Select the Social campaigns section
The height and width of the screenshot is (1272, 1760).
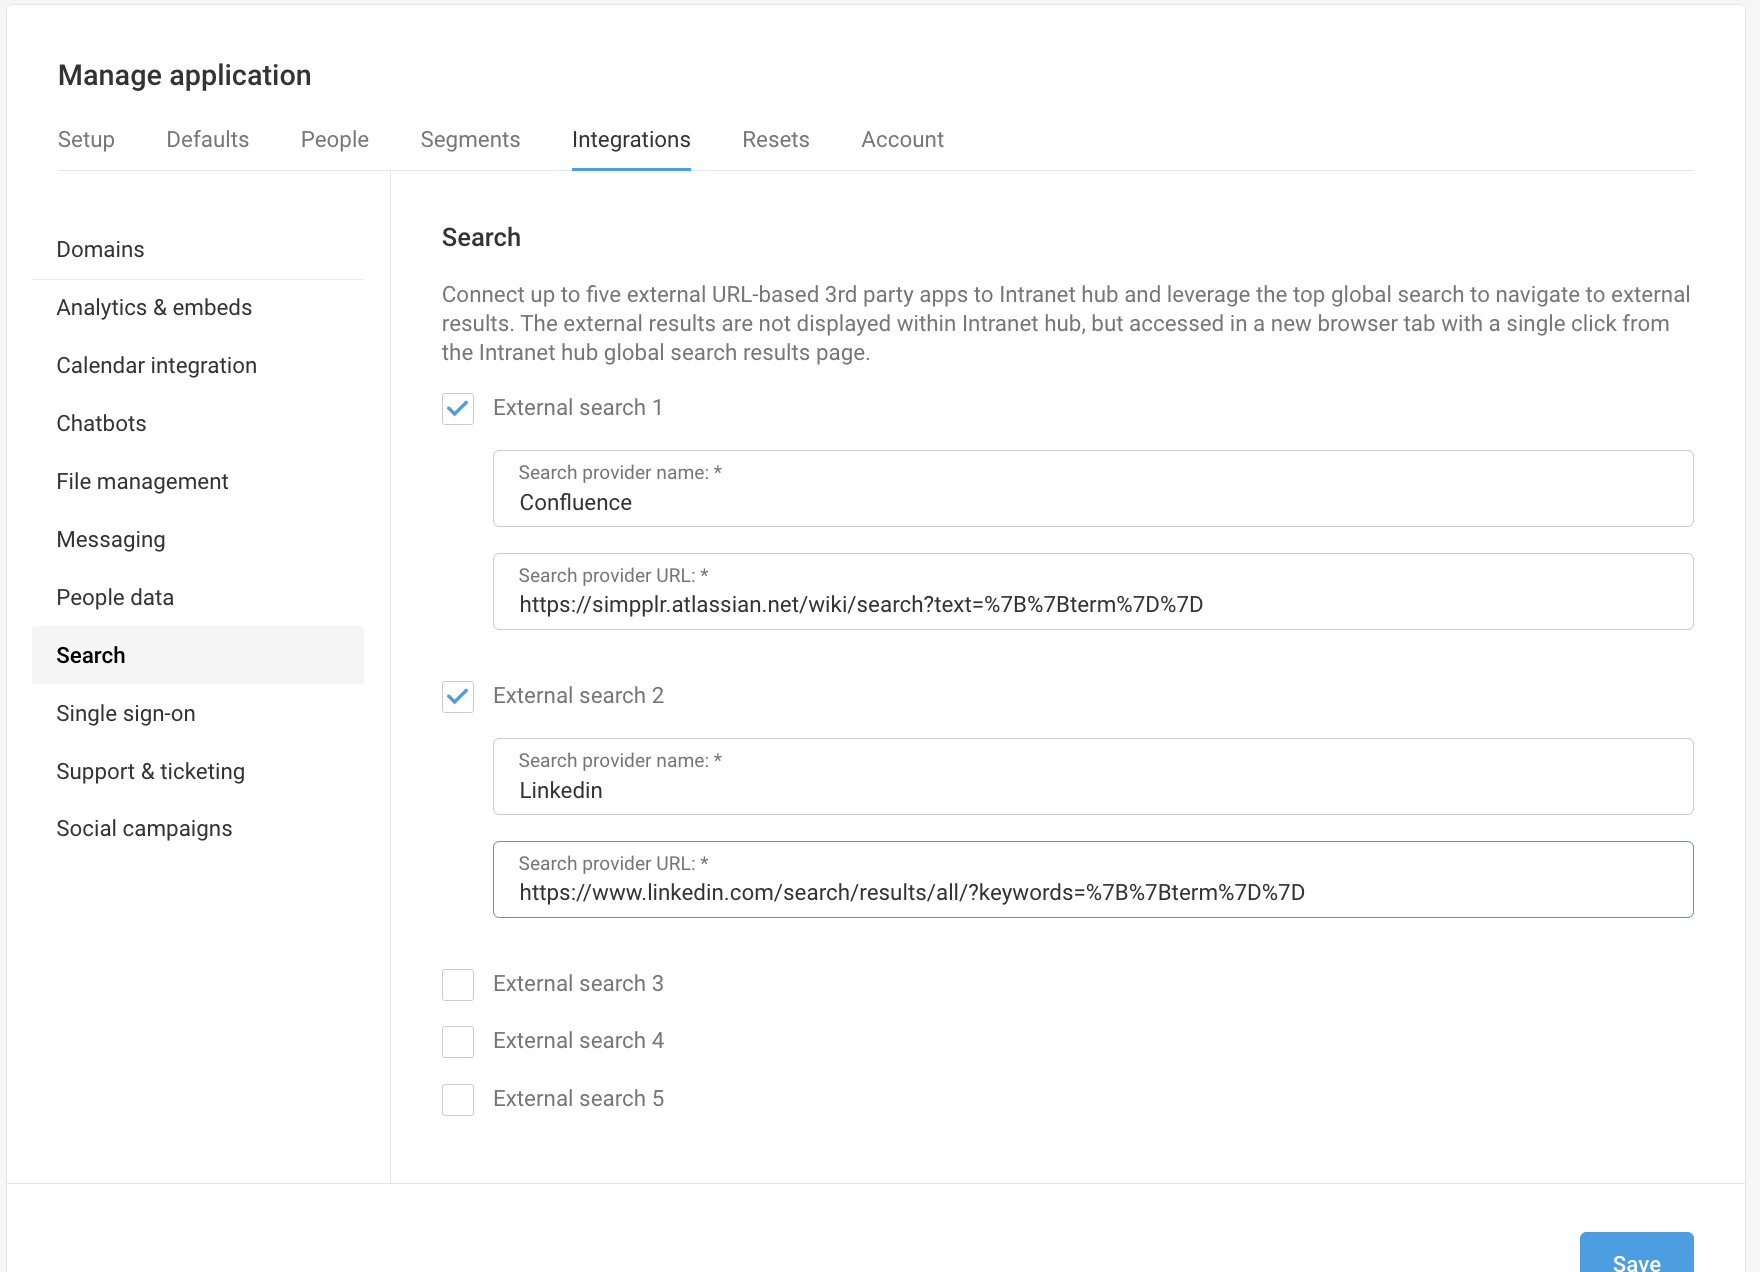coord(144,828)
